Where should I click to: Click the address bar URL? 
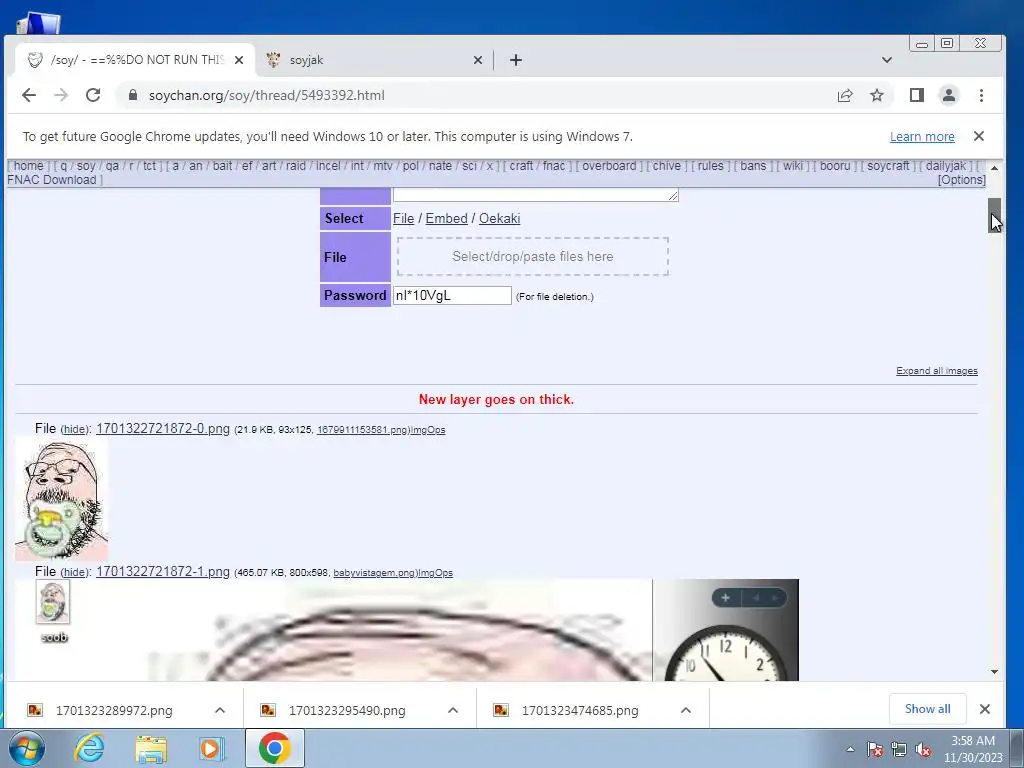266,95
